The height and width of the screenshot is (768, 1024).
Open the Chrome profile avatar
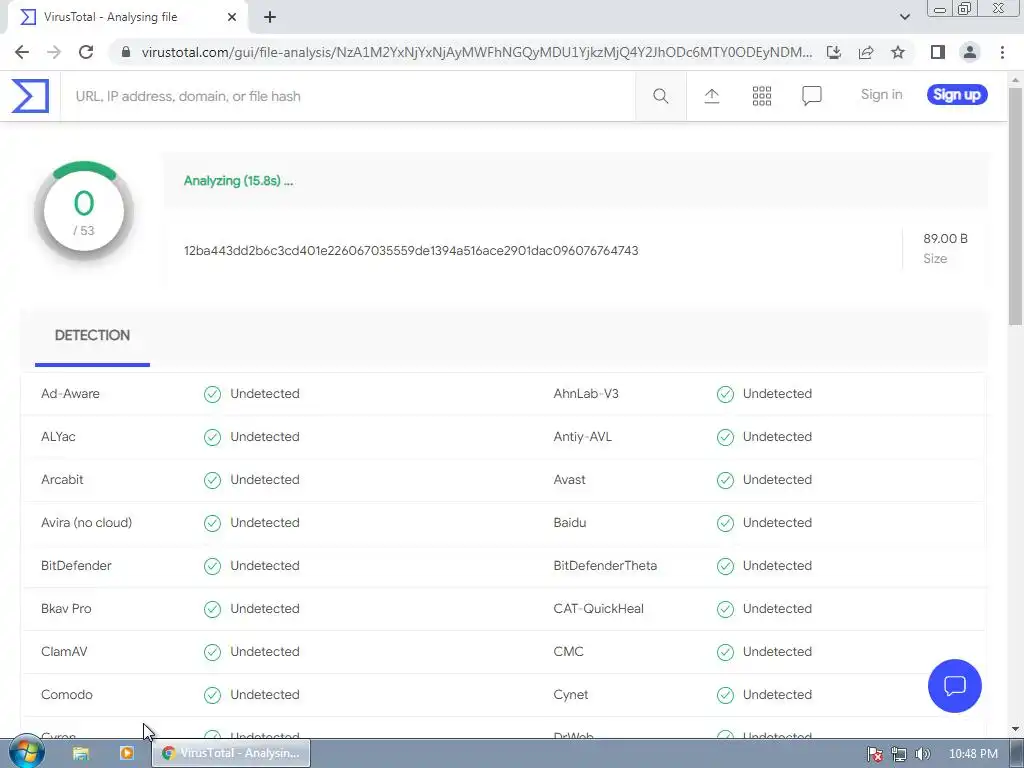point(970,52)
